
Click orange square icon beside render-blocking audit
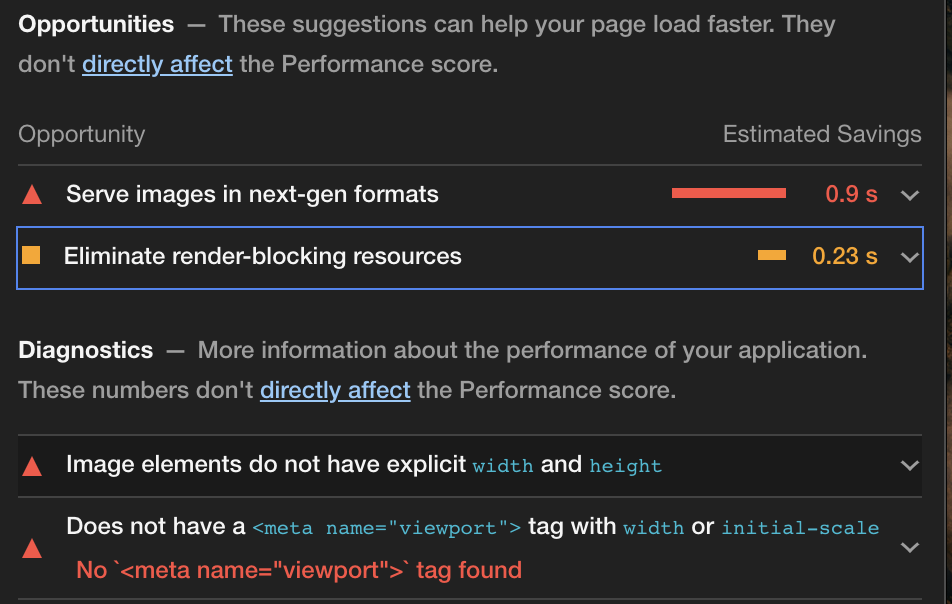(31, 256)
